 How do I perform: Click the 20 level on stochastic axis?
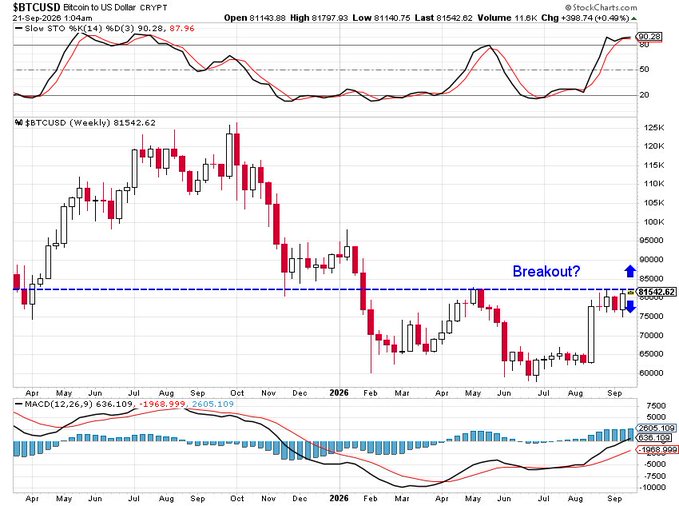coord(644,95)
